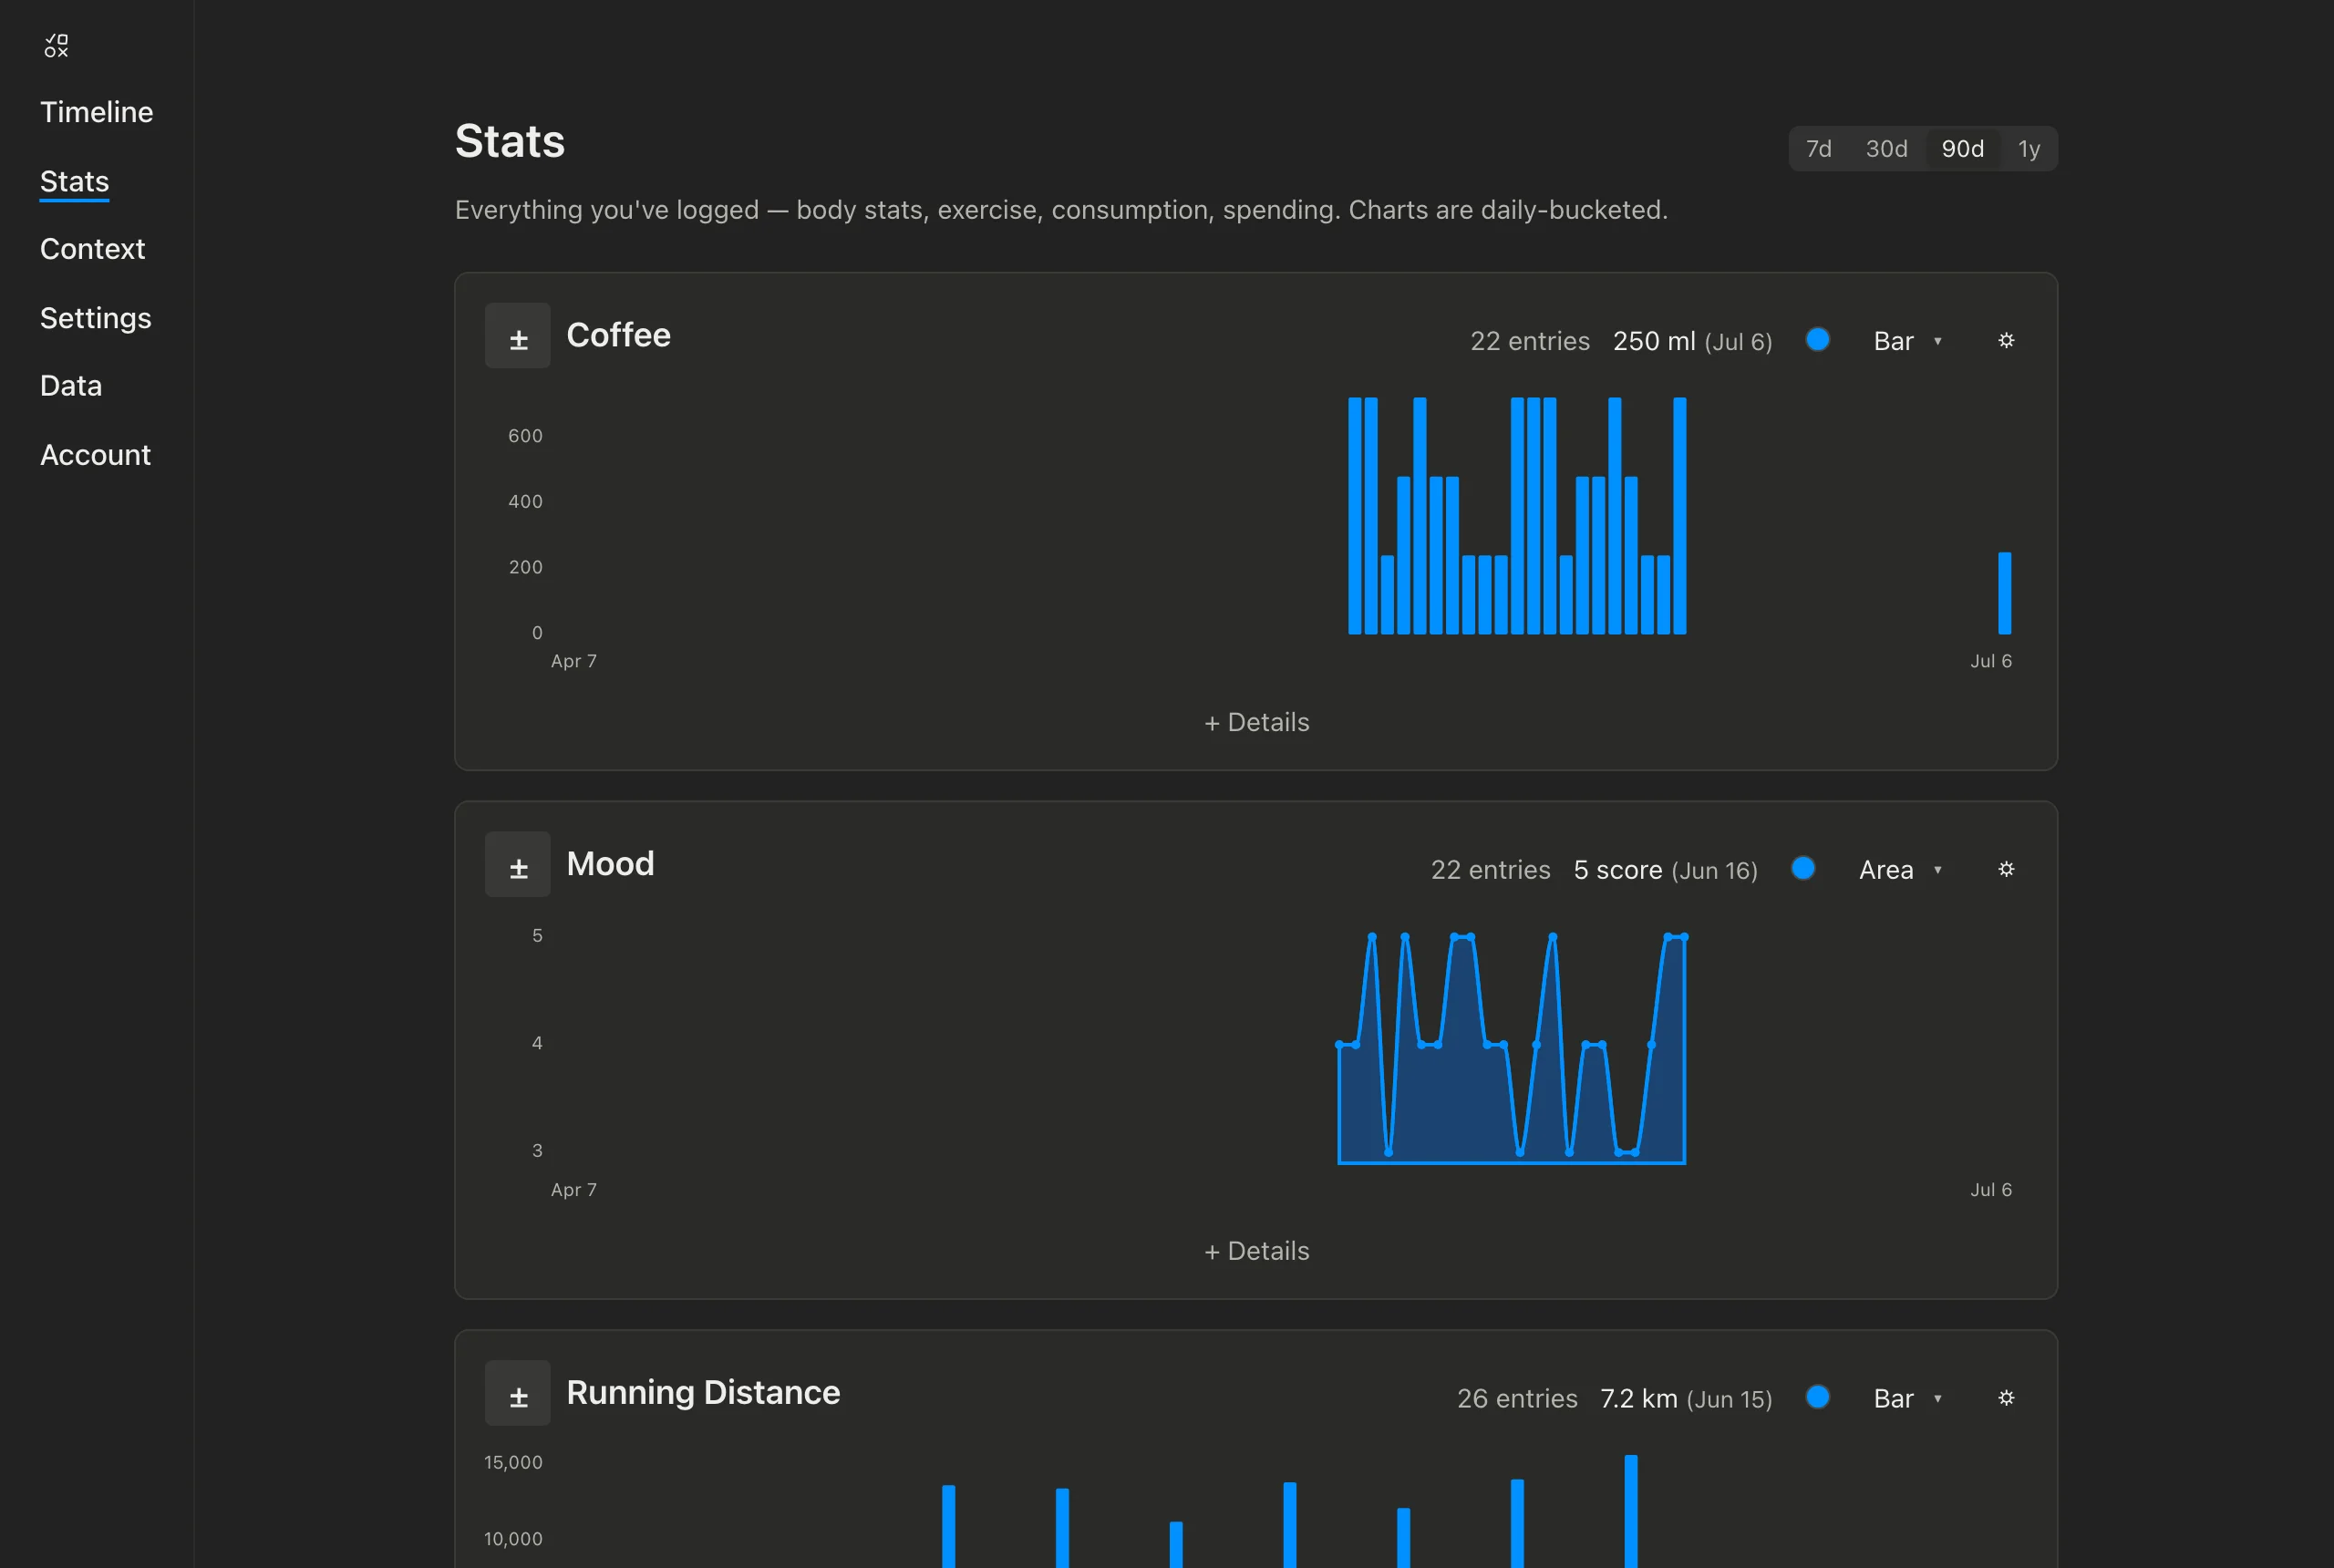Click the '7.2 km' latest running value
Image resolution: width=2334 pixels, height=1568 pixels.
[x=1639, y=1398]
